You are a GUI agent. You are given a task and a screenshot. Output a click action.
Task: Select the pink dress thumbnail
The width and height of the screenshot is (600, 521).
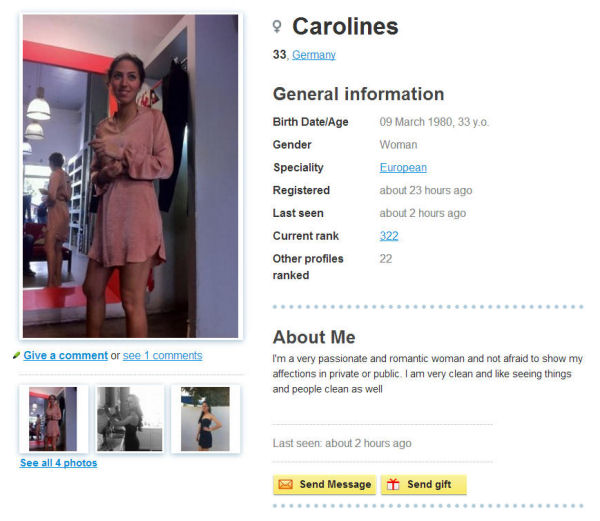pos(53,419)
